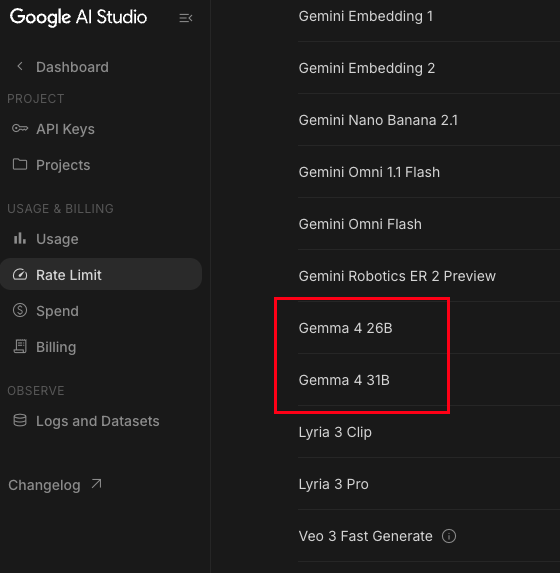The image size is (560, 573).
Task: Collapse the sidebar using the menu icon
Action: click(x=186, y=18)
